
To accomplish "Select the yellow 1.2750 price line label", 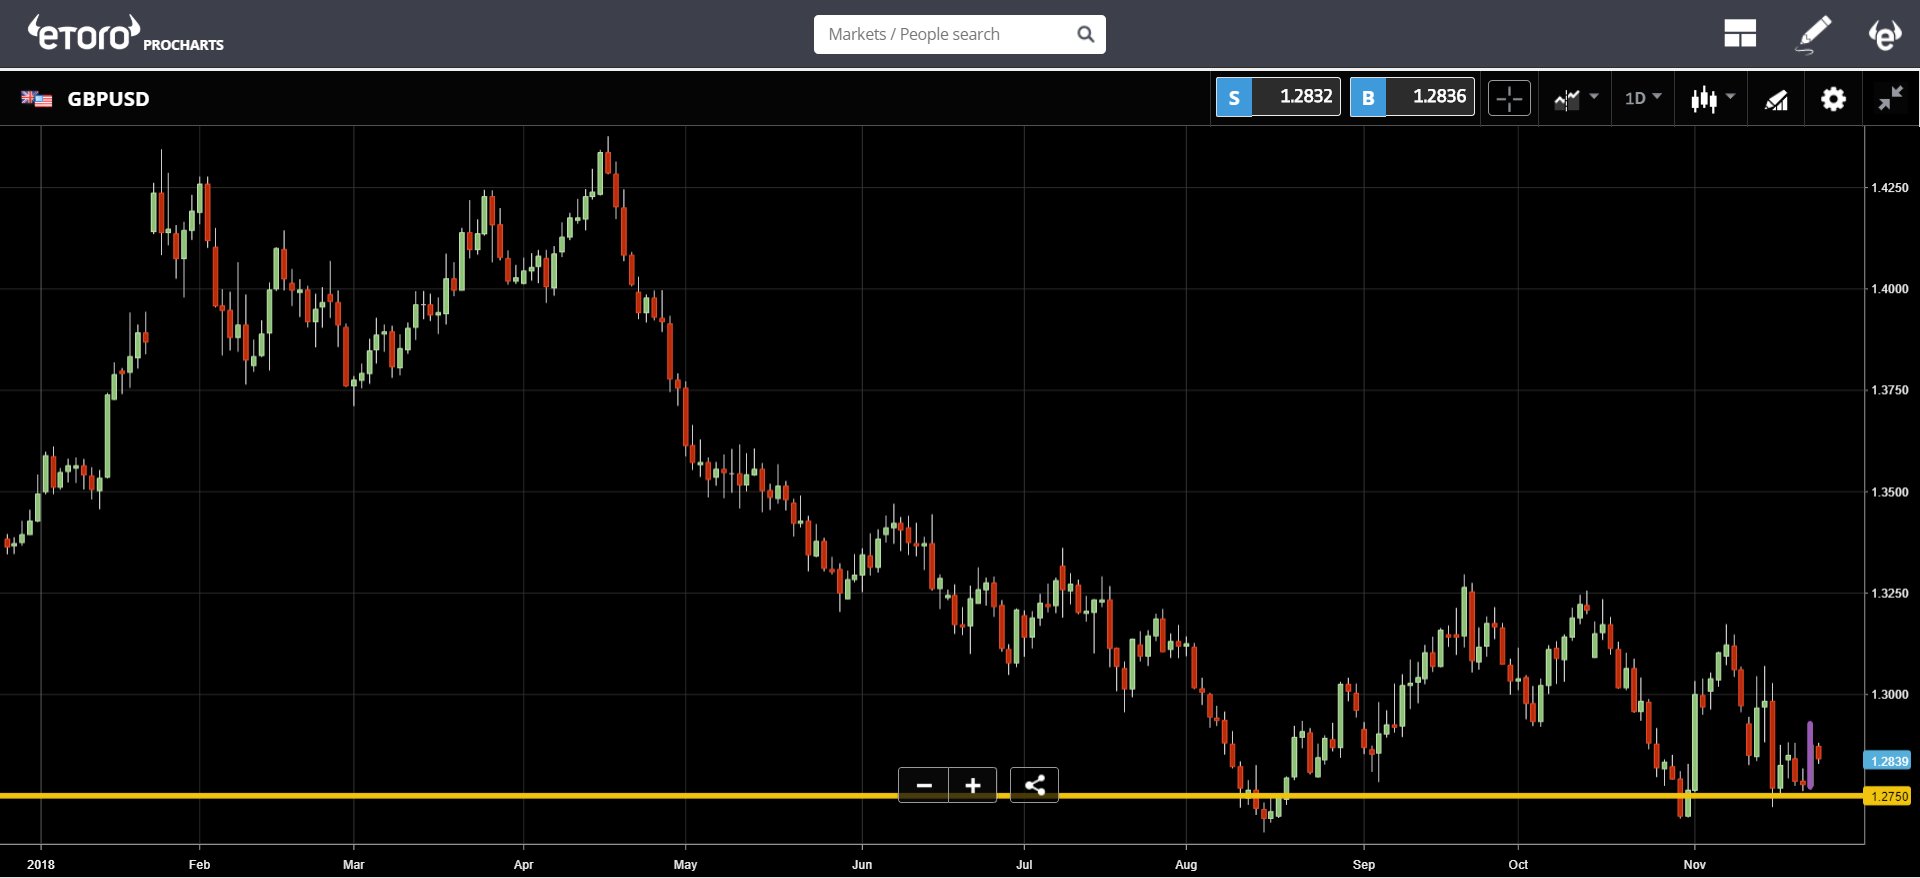I will tap(1888, 796).
